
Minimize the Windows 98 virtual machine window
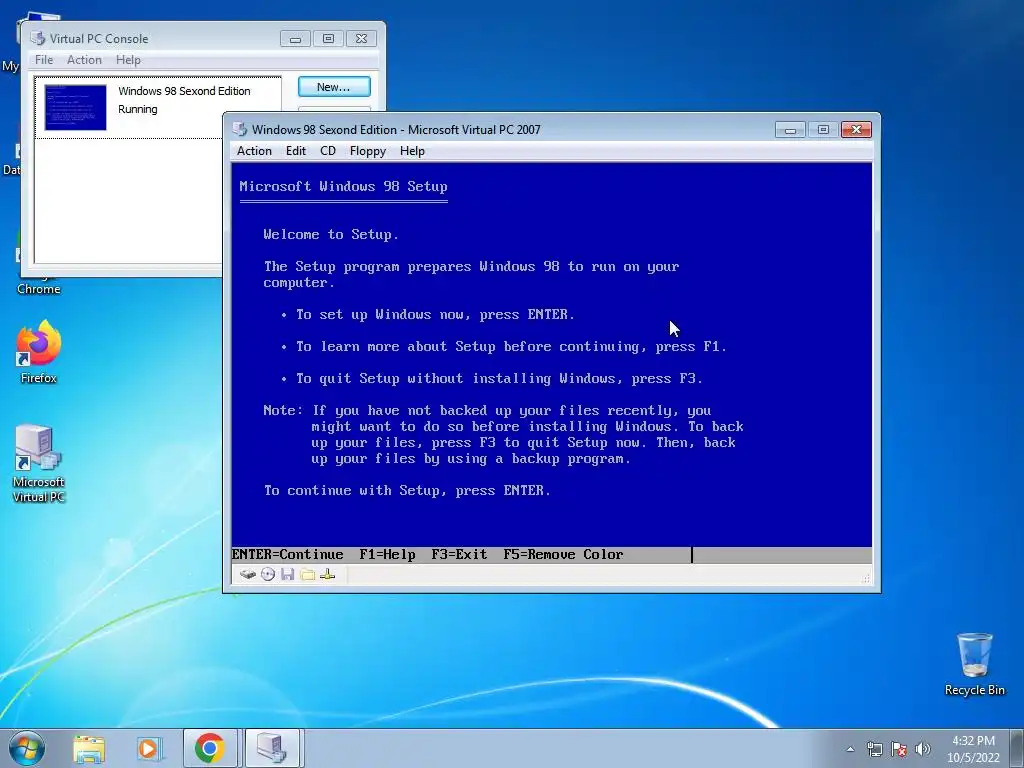[x=790, y=130]
